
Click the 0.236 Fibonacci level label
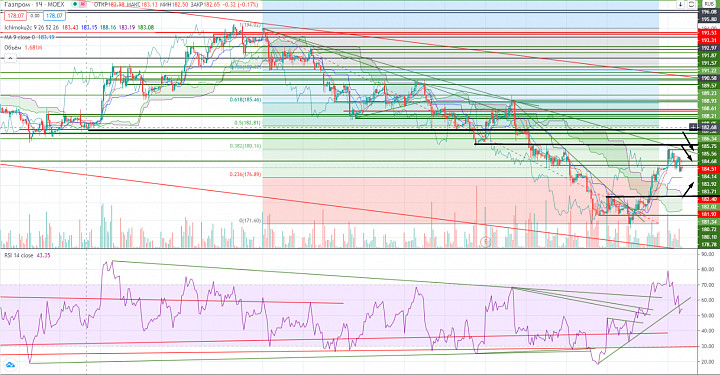(x=245, y=174)
